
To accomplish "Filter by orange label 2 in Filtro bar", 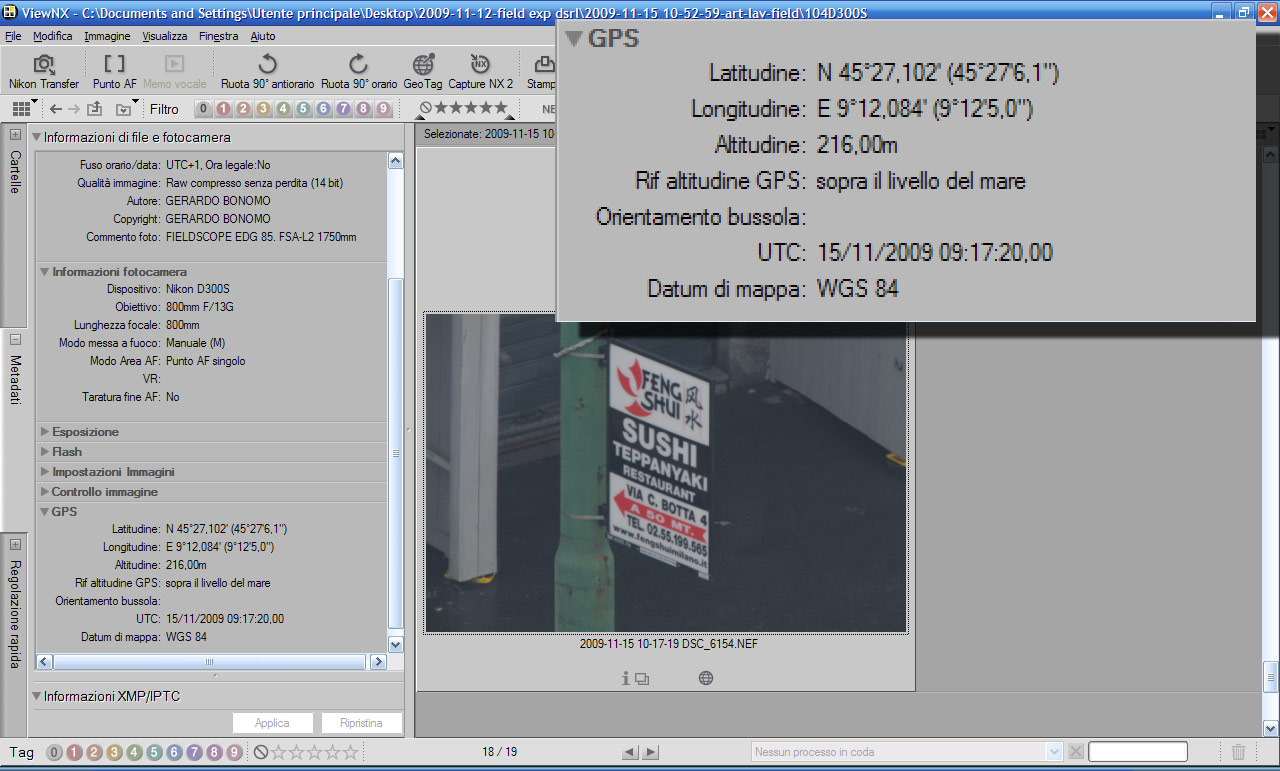I will coord(243,109).
